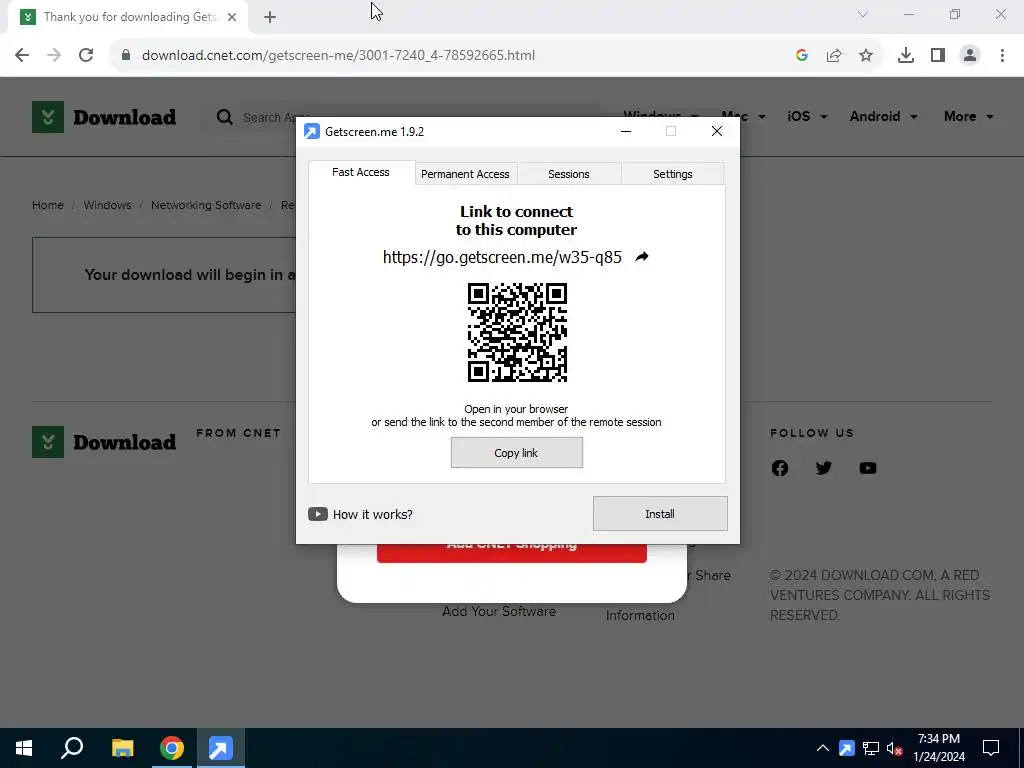Open the Networking Software breadcrumb
The height and width of the screenshot is (768, 1024).
pyautogui.click(x=206, y=205)
